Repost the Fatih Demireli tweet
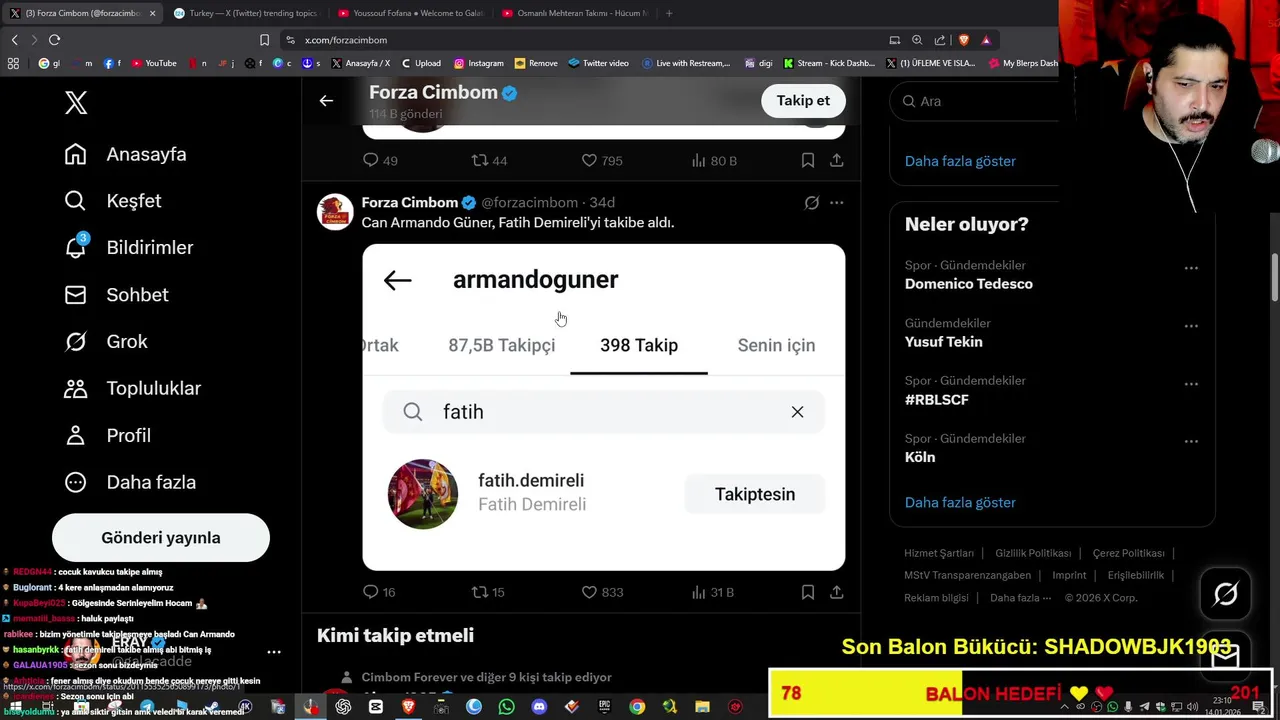Image resolution: width=1280 pixels, height=720 pixels. coord(488,592)
